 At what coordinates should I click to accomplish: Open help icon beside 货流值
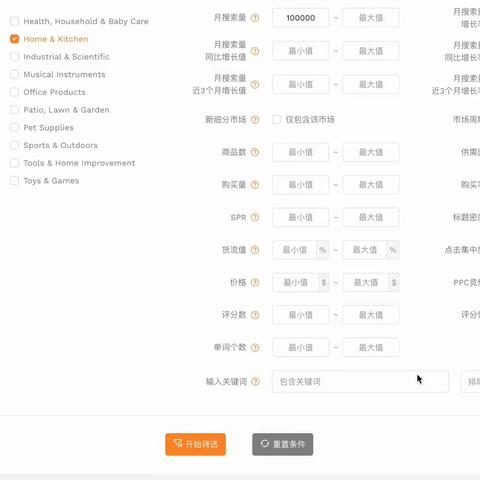[x=255, y=250]
